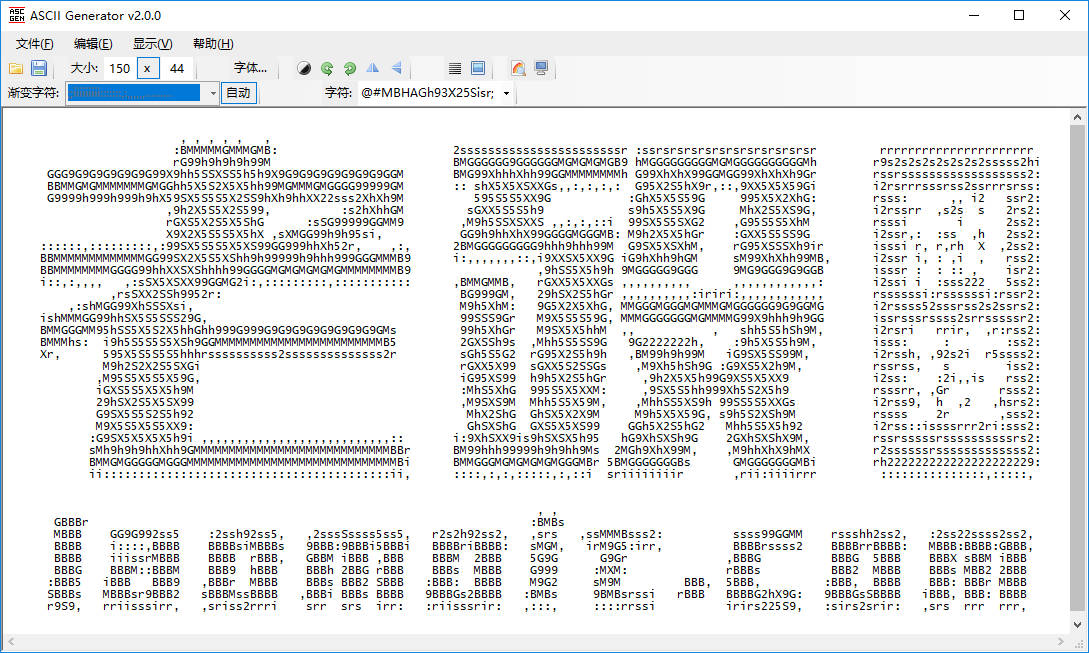Image resolution: width=1089 pixels, height=653 pixels.
Task: Click the 字体... font button
Action: point(250,68)
